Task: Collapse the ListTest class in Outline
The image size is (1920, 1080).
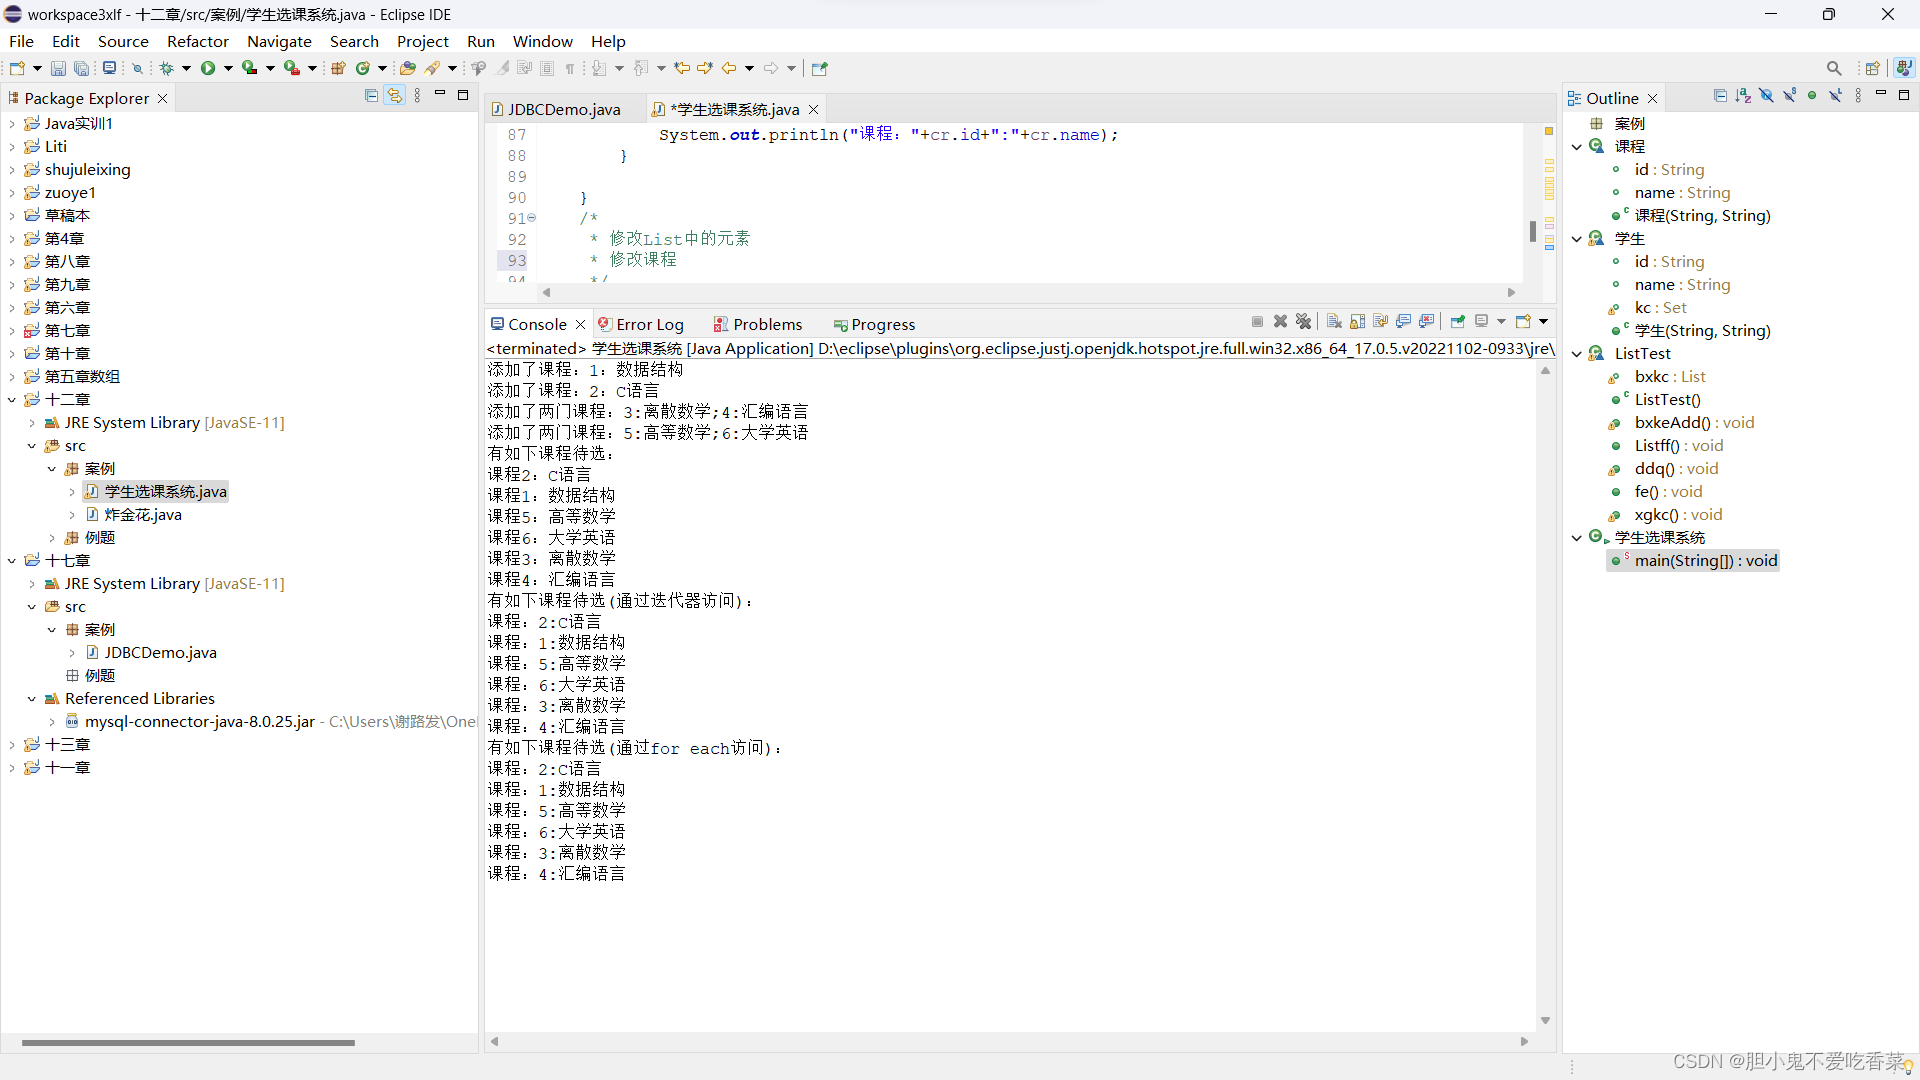Action: pos(1577,354)
